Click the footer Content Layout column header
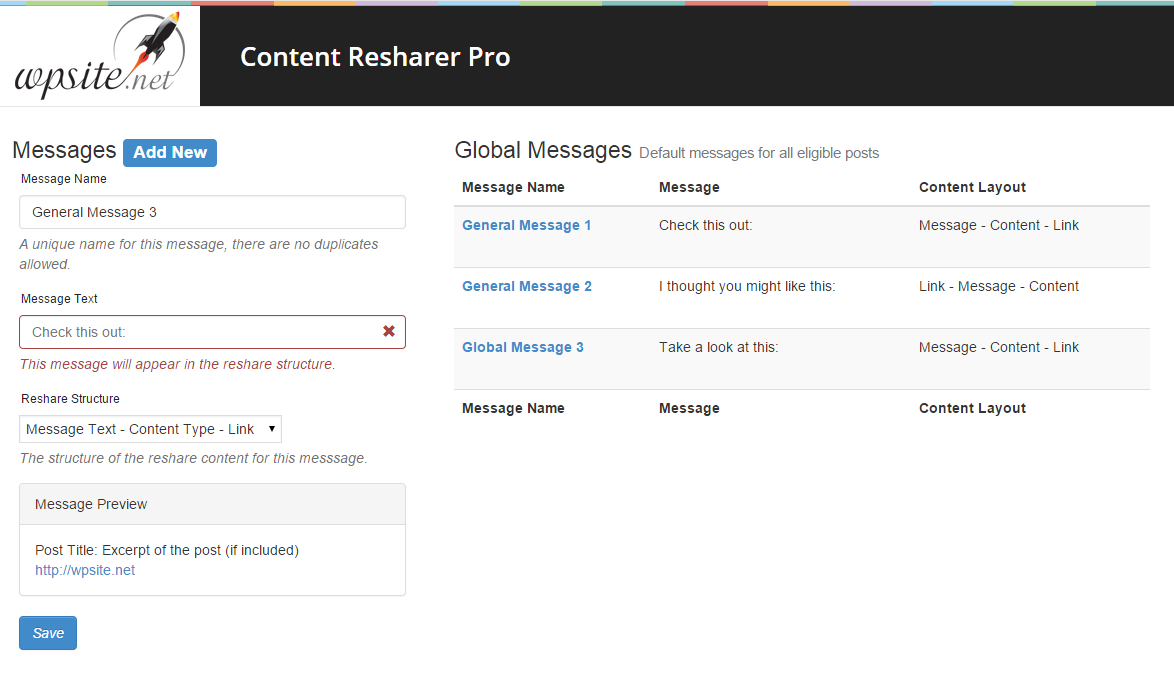1174x676 pixels. click(x=972, y=408)
